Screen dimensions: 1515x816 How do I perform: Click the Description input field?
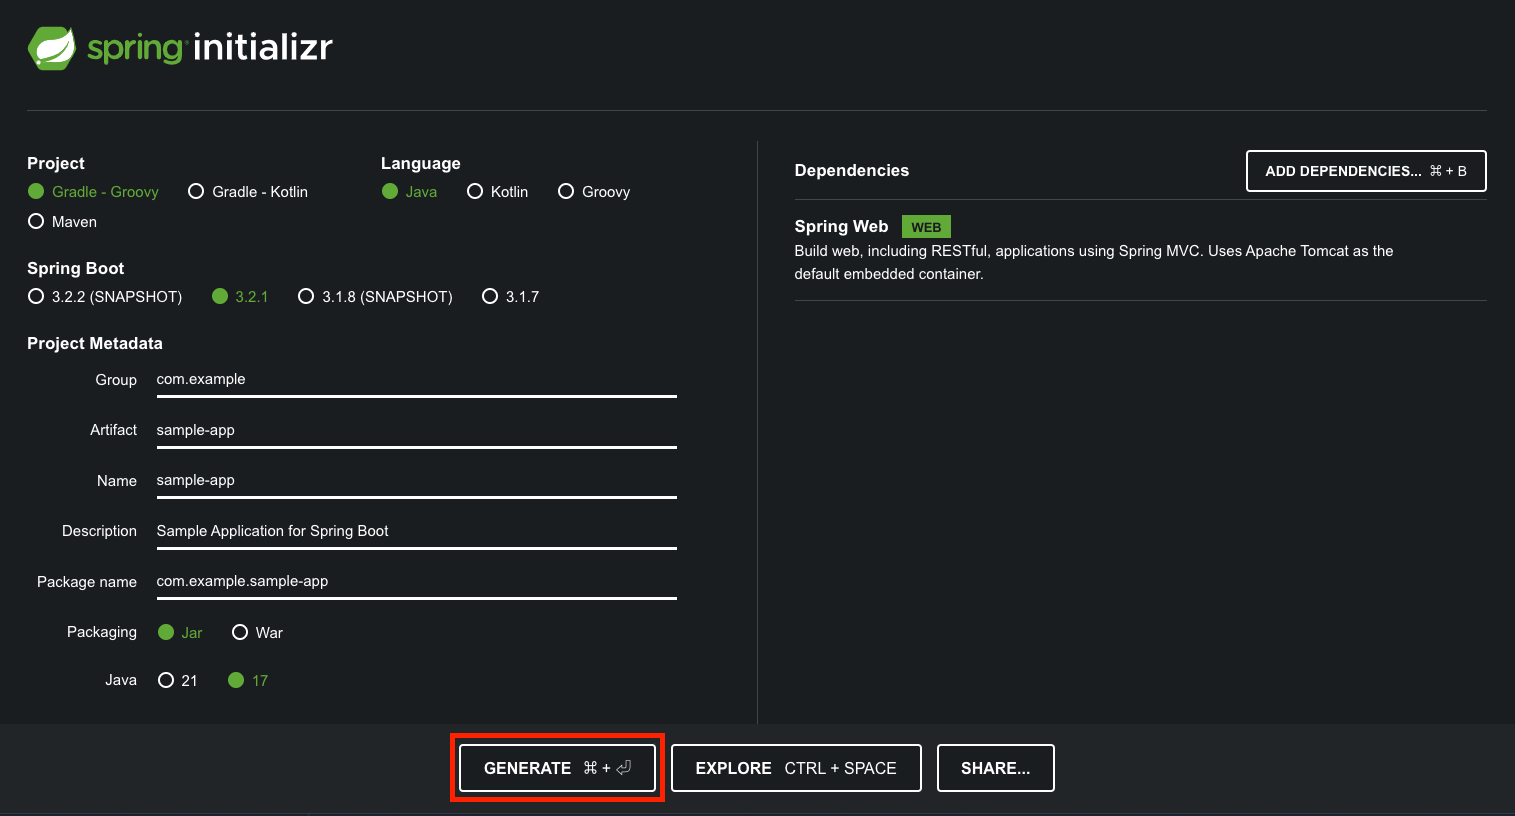tap(400, 531)
